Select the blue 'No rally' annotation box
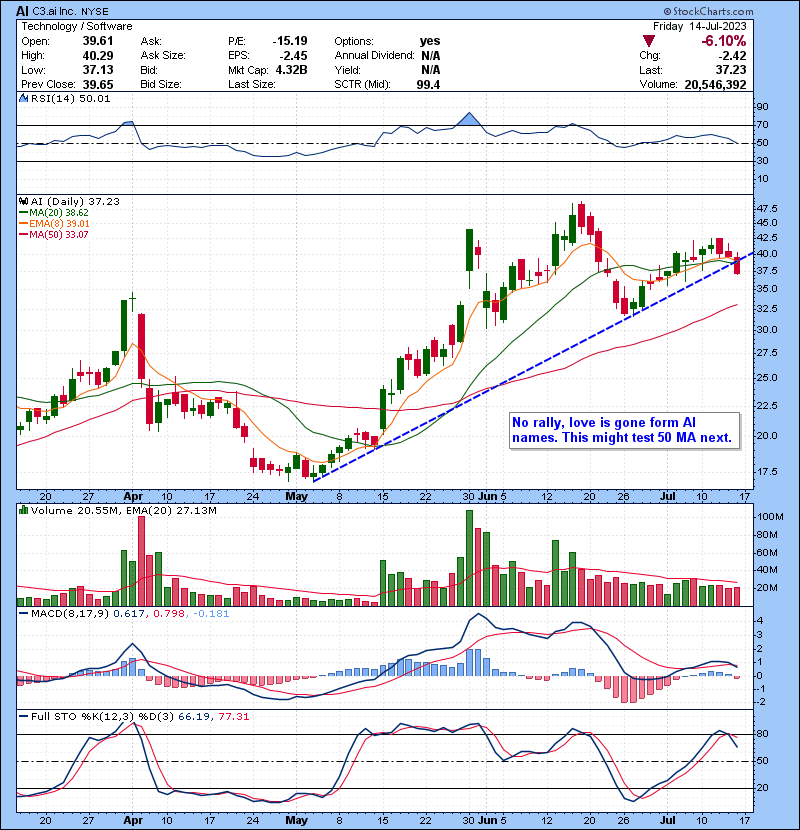 [x=623, y=430]
